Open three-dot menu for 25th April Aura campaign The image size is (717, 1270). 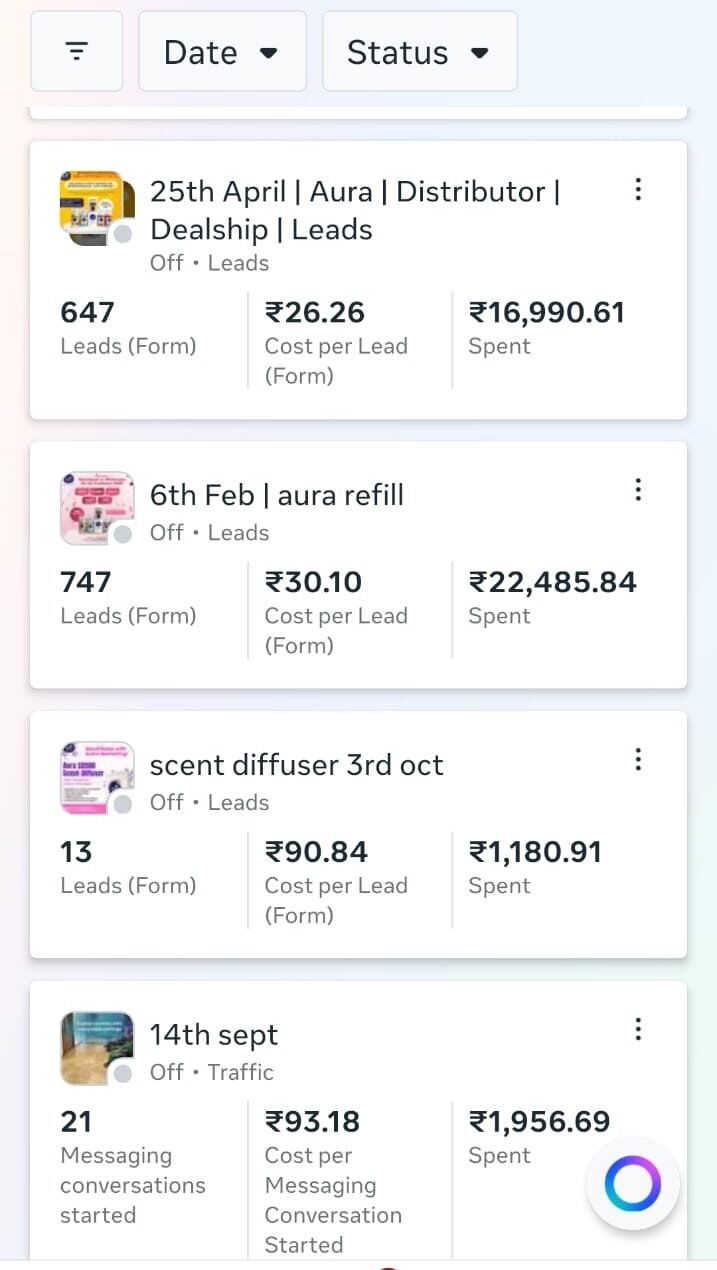point(638,190)
